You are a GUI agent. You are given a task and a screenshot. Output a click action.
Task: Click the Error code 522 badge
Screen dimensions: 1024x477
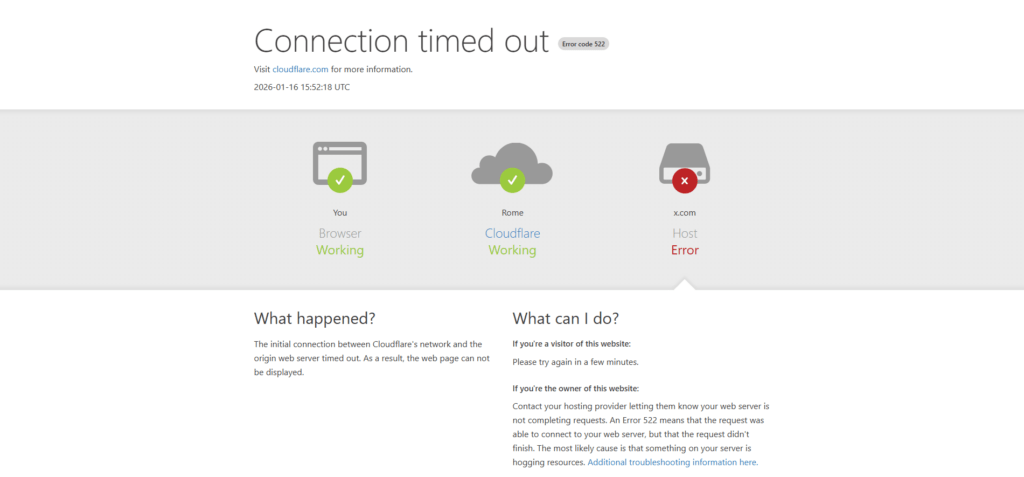pyautogui.click(x=584, y=44)
